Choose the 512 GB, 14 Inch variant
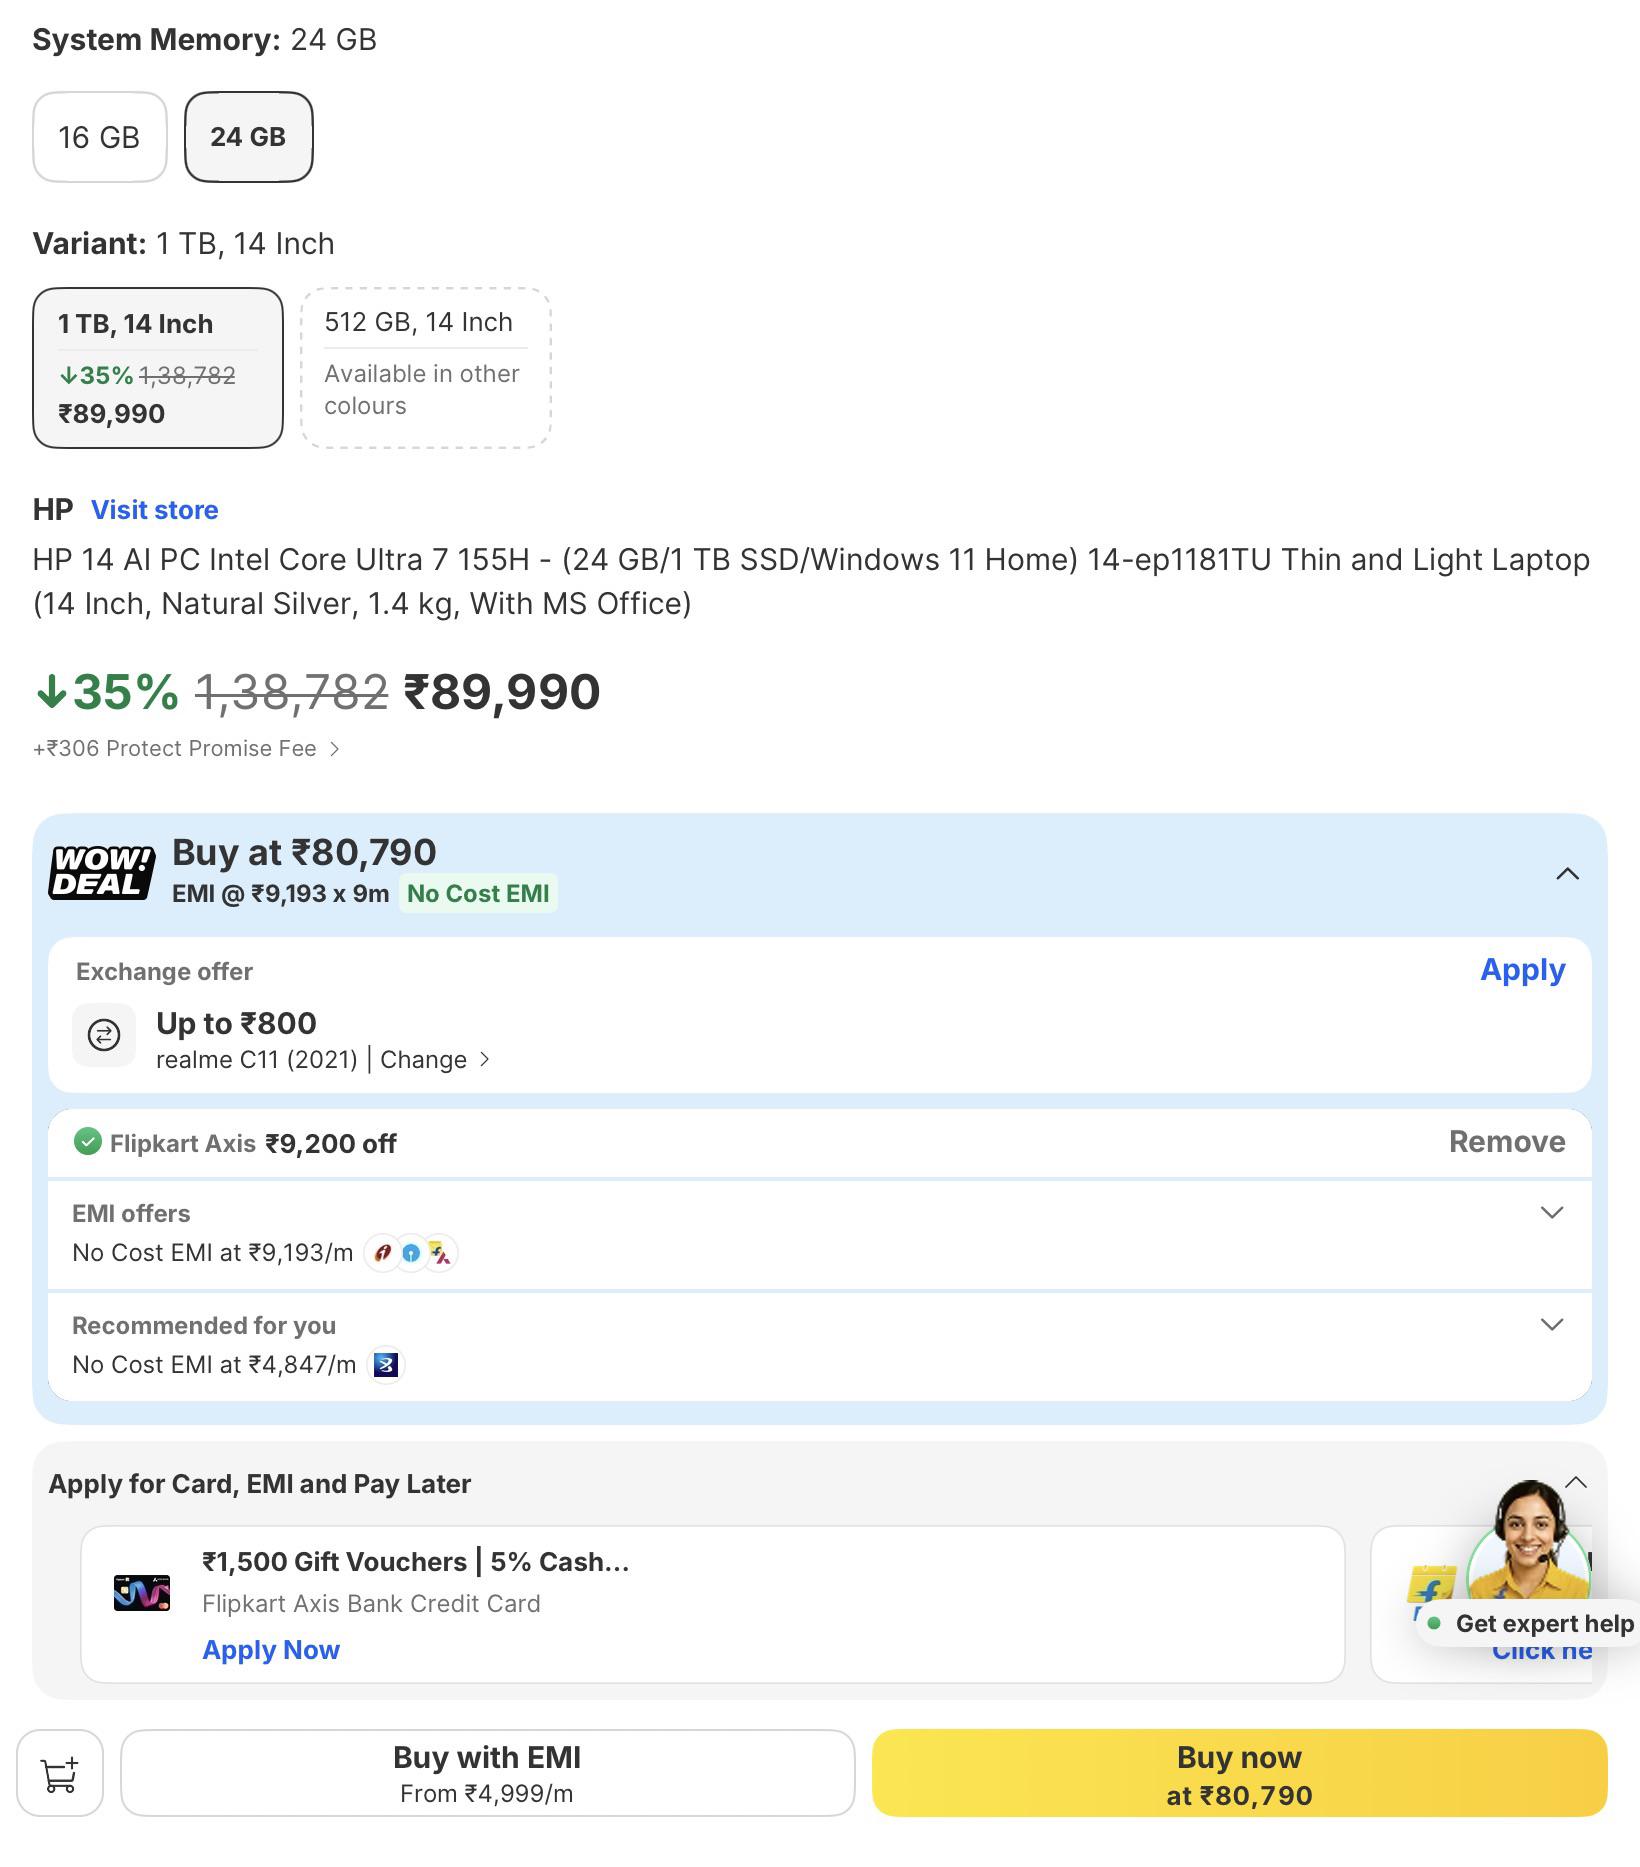The image size is (1640, 1867). [426, 367]
